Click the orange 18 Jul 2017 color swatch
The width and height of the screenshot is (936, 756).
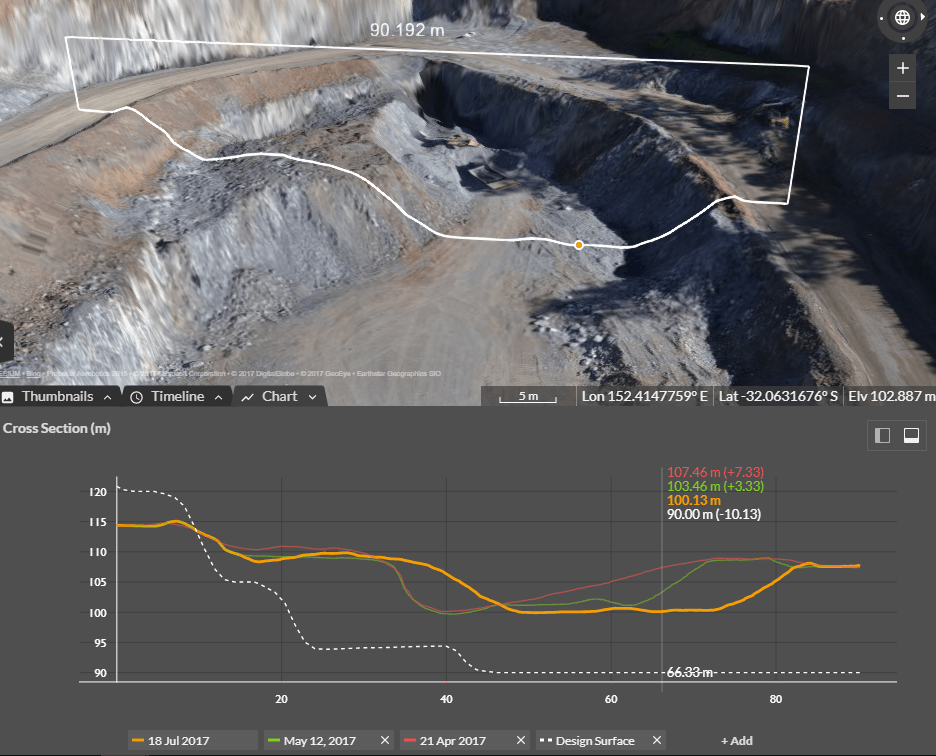136,740
